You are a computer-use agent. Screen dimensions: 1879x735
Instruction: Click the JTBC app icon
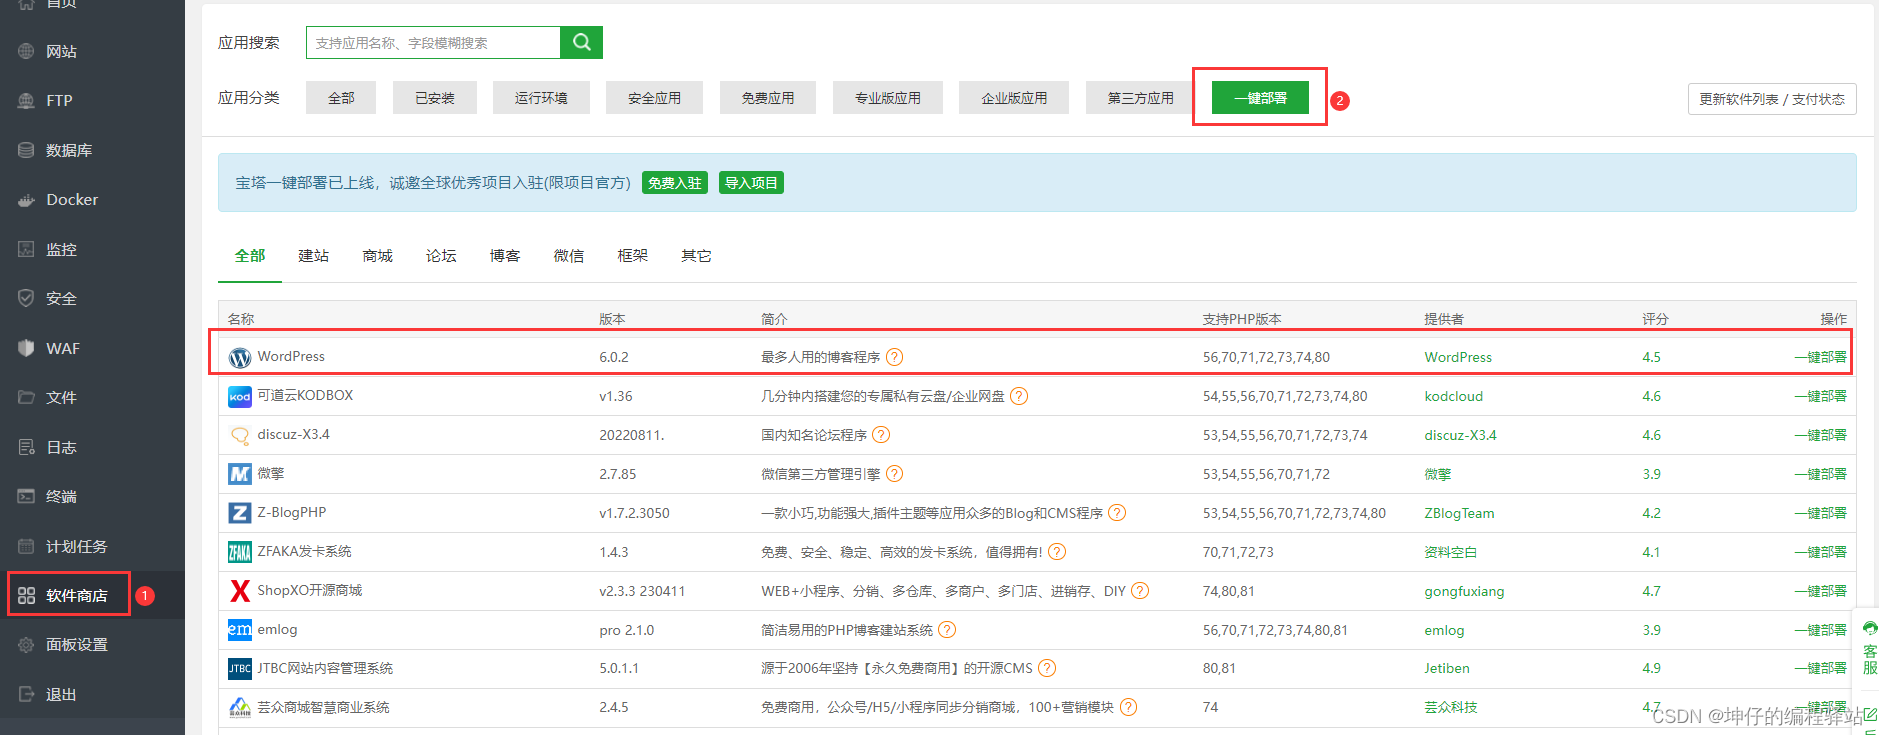240,668
